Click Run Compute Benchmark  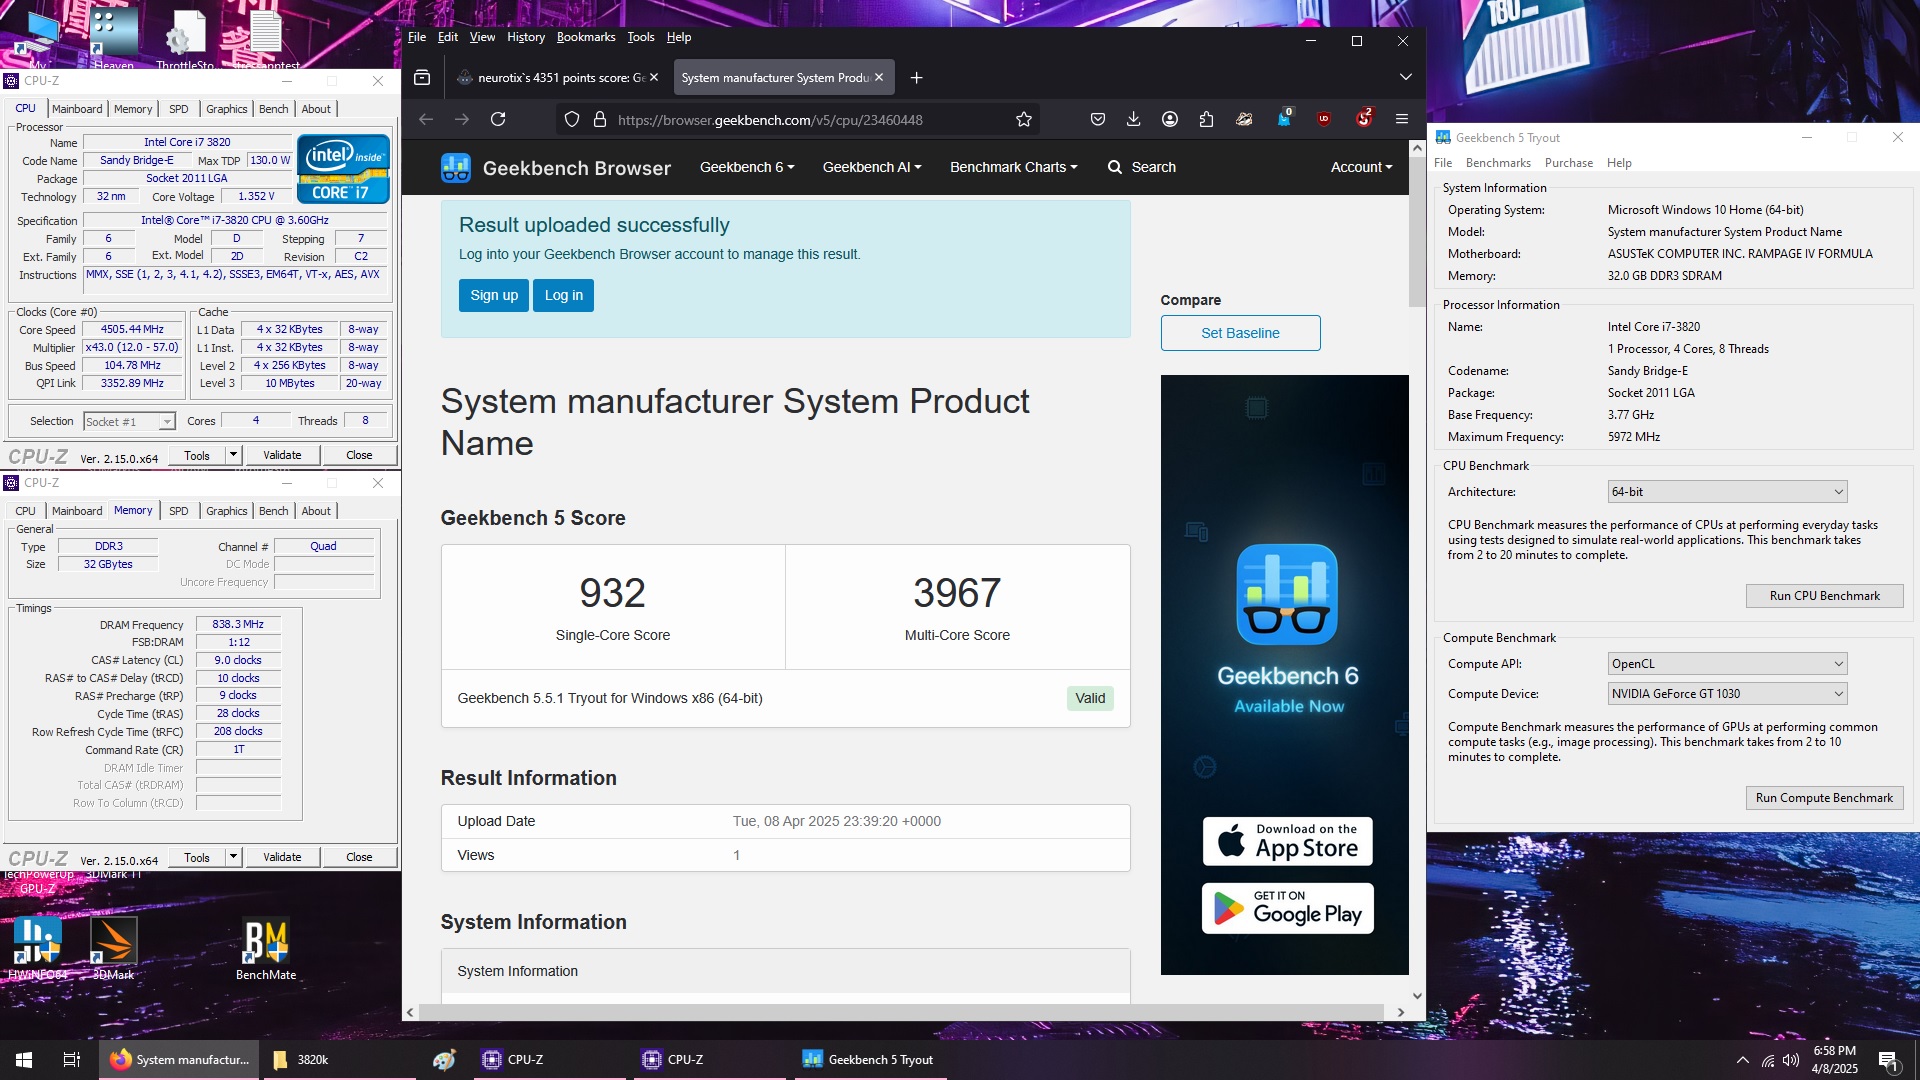coord(1824,798)
